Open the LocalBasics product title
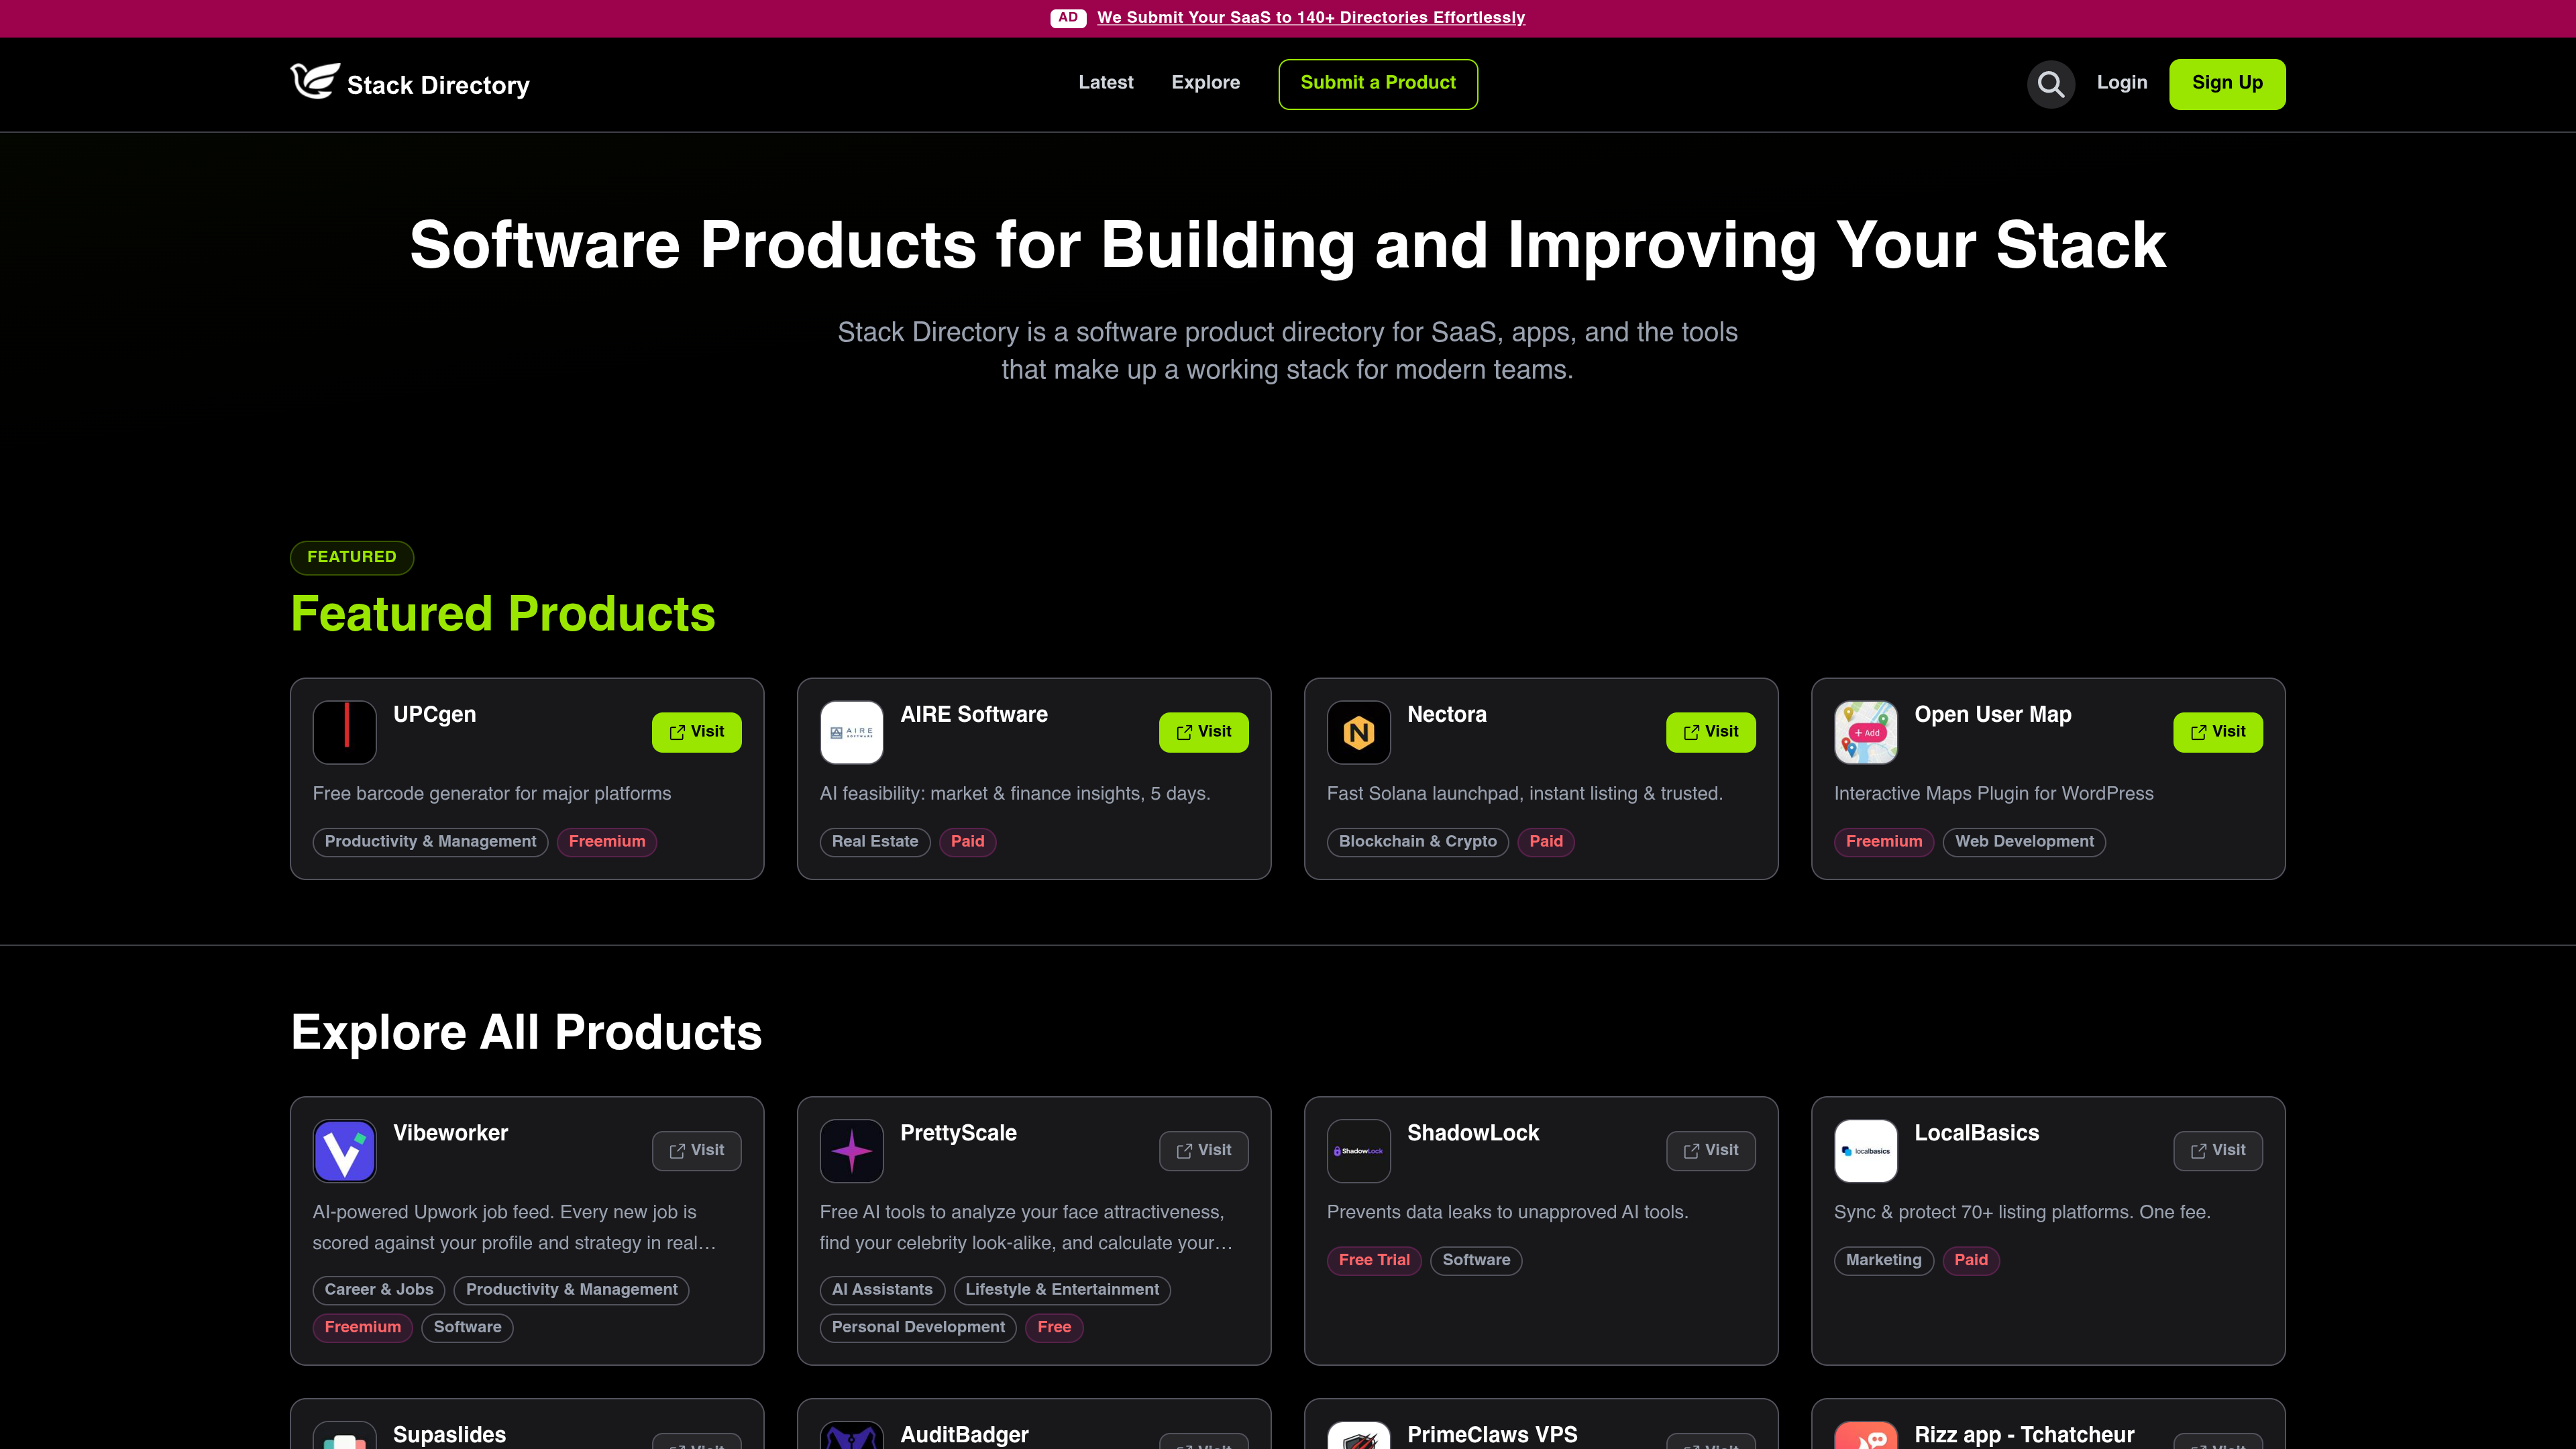This screenshot has height=1449, width=2576. pos(1976,1133)
